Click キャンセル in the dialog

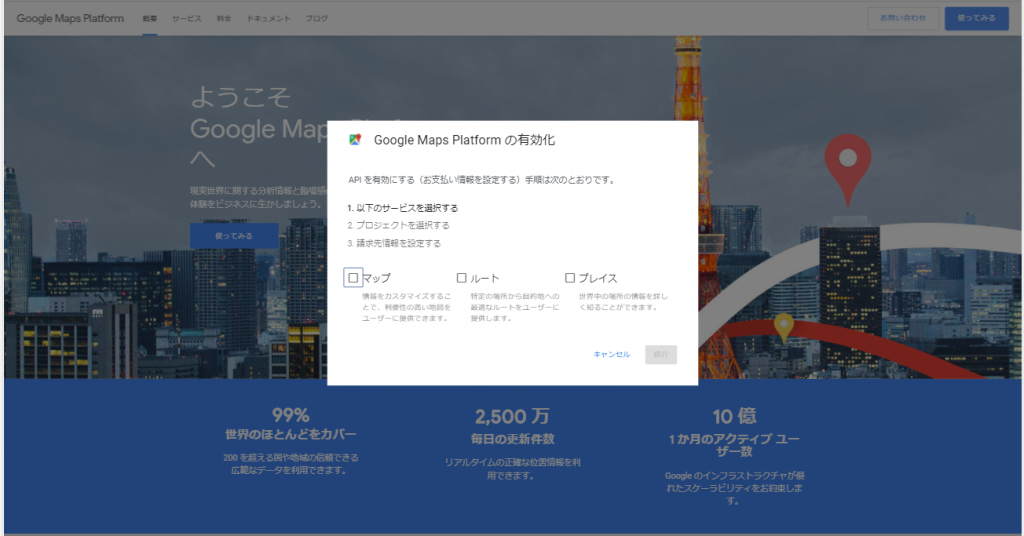click(612, 355)
